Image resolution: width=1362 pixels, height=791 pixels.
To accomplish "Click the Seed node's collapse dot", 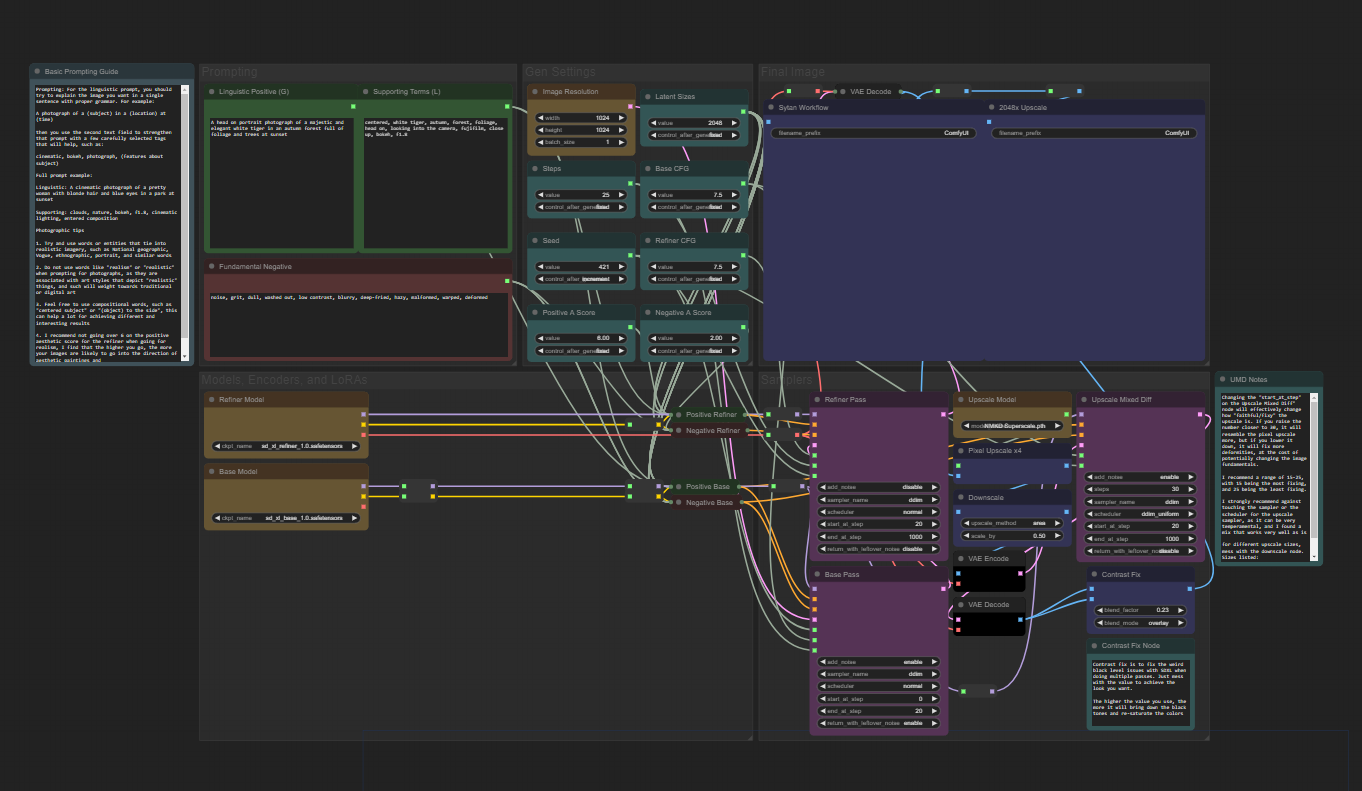I will pyautogui.click(x=535, y=241).
